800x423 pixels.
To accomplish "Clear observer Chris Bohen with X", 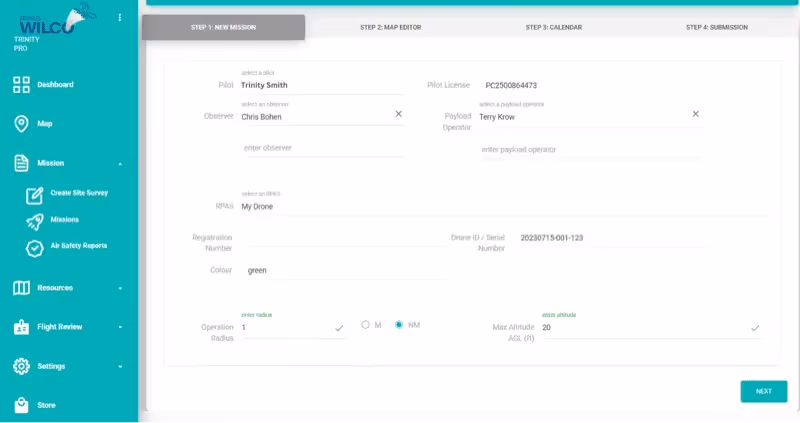I will [398, 114].
